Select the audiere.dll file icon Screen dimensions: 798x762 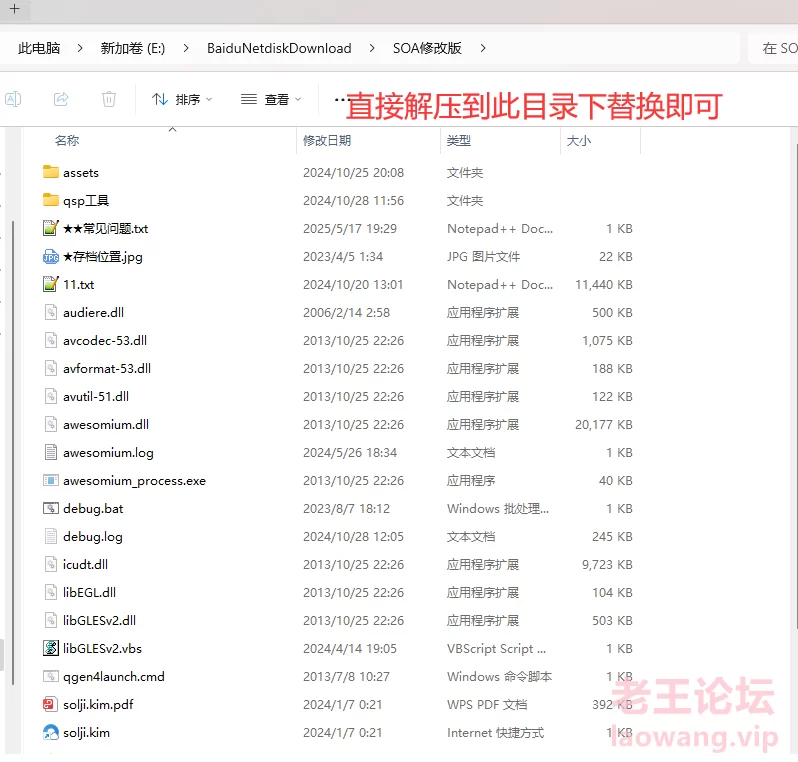point(50,312)
